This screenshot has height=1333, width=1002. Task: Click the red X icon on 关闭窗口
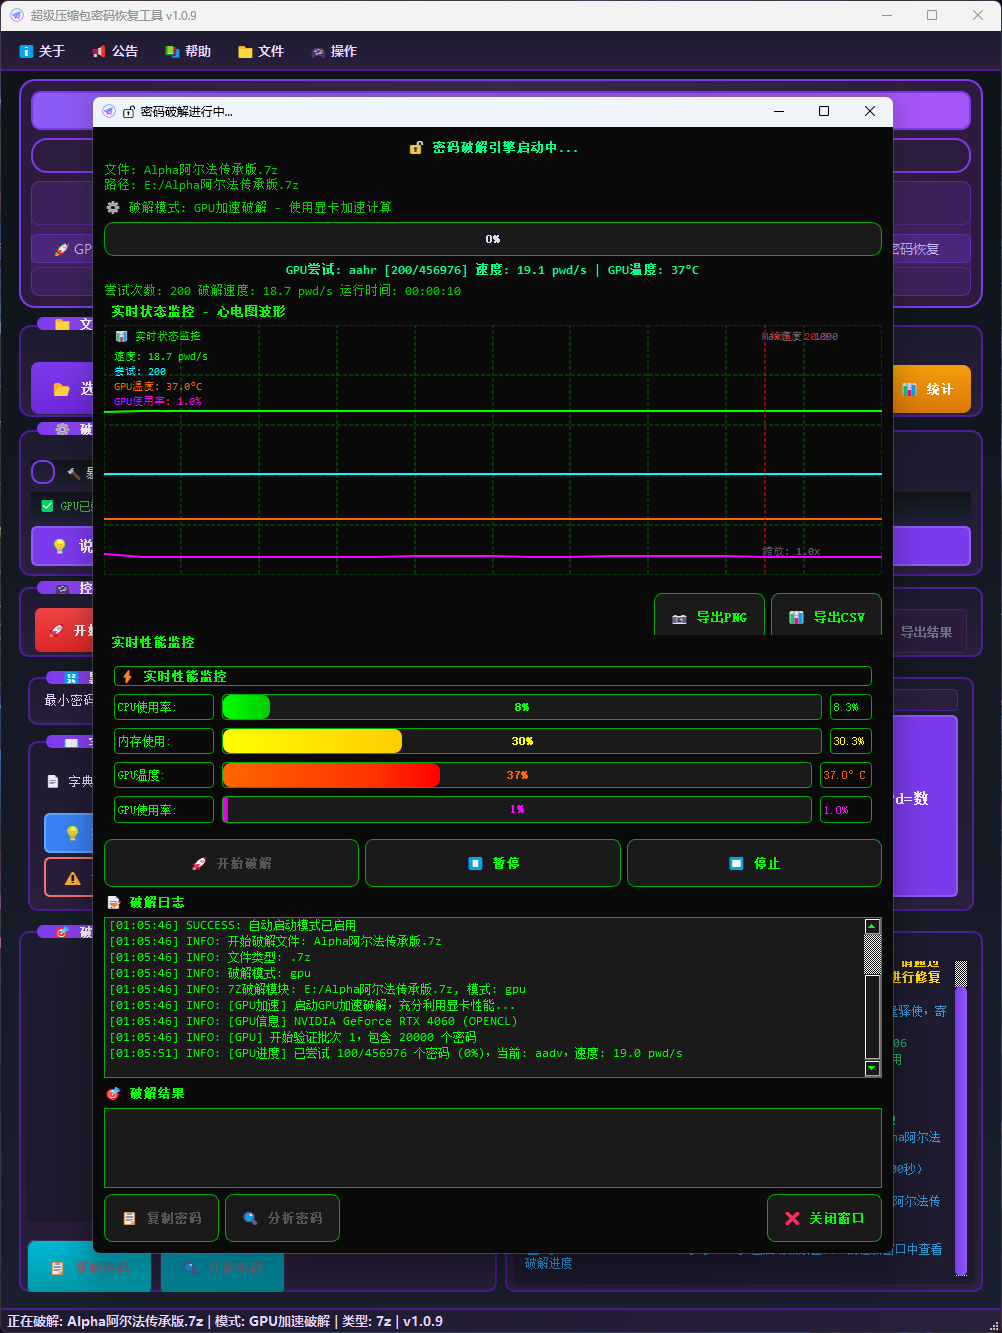point(792,1218)
